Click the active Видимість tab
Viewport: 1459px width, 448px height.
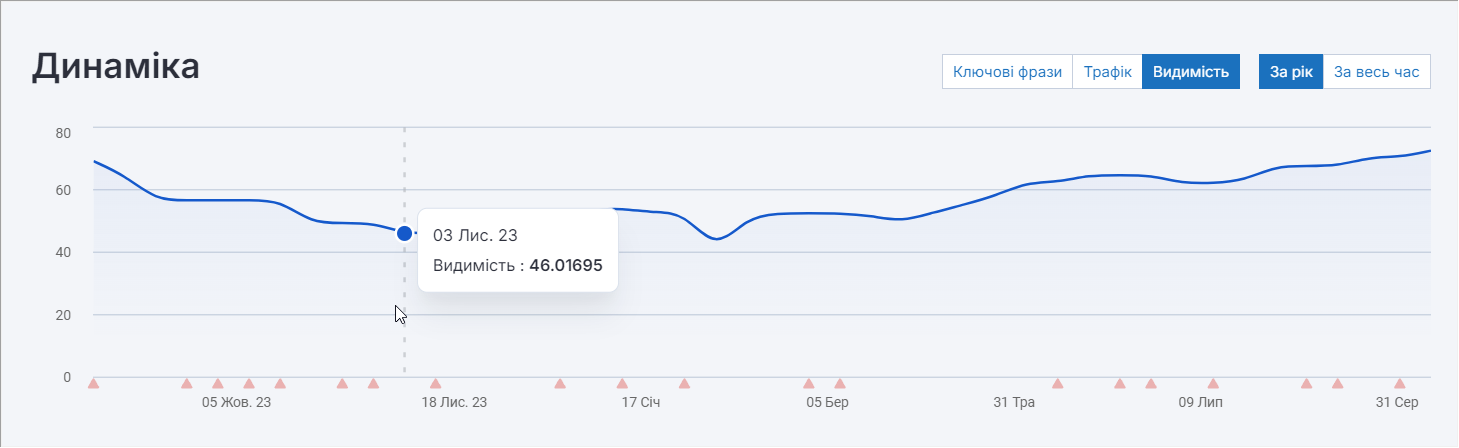[x=1190, y=72]
